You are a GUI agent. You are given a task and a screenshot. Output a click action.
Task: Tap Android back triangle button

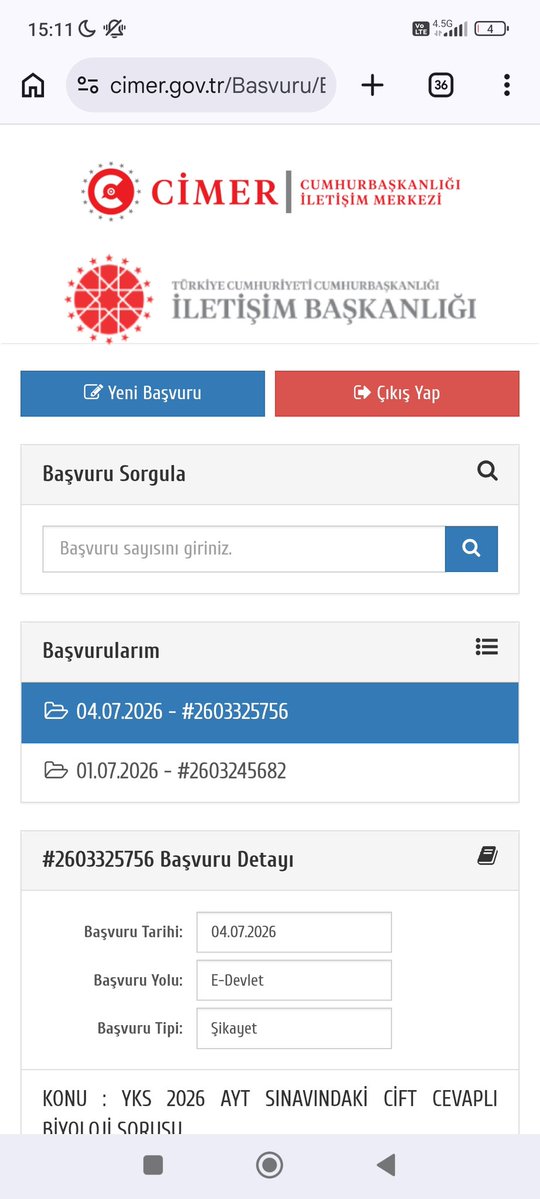pyautogui.click(x=386, y=1165)
